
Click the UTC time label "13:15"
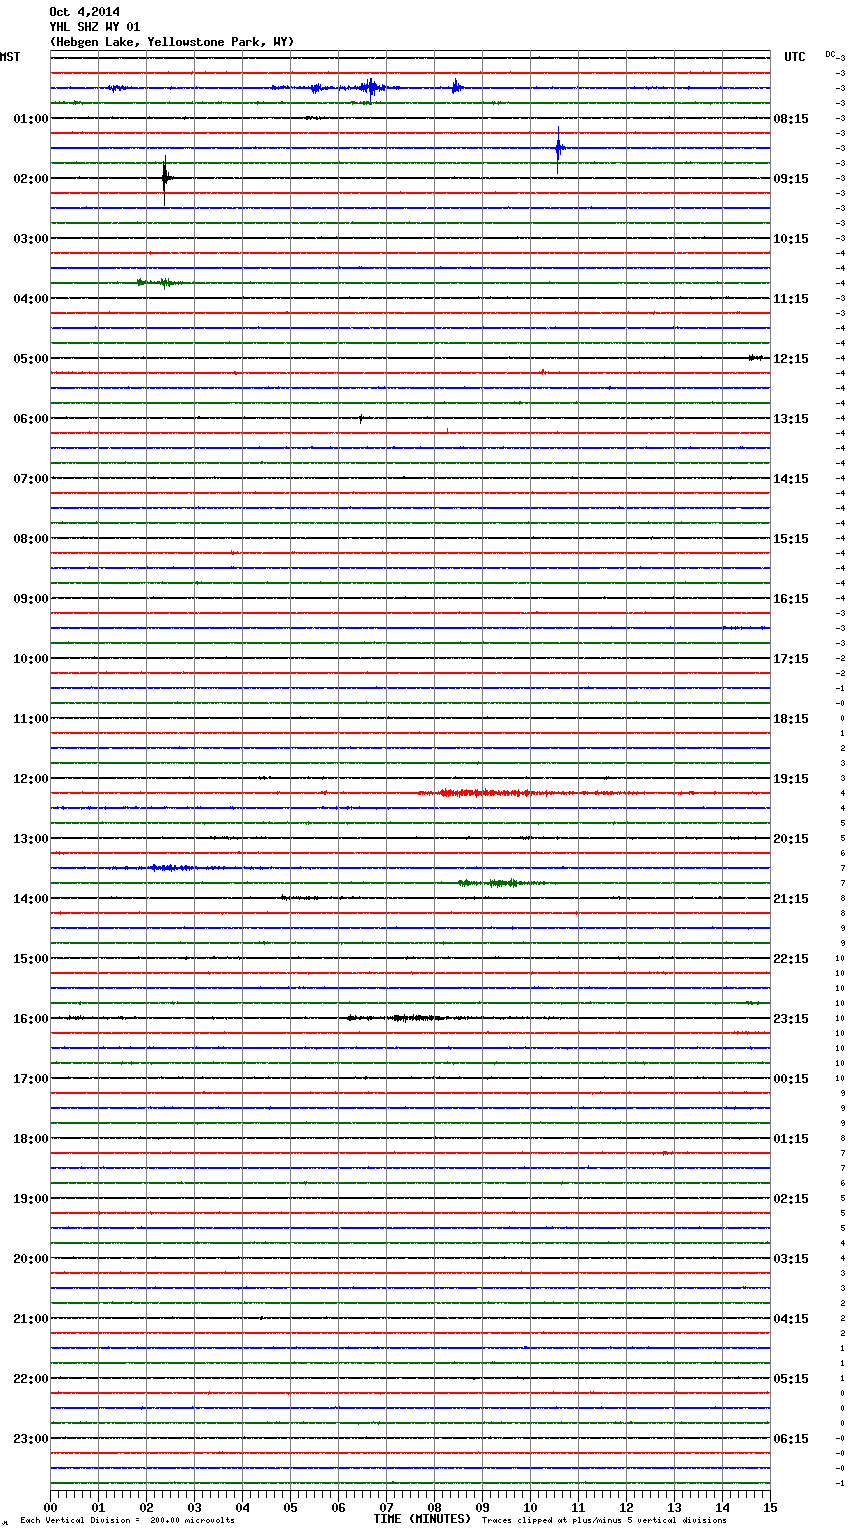[x=791, y=419]
